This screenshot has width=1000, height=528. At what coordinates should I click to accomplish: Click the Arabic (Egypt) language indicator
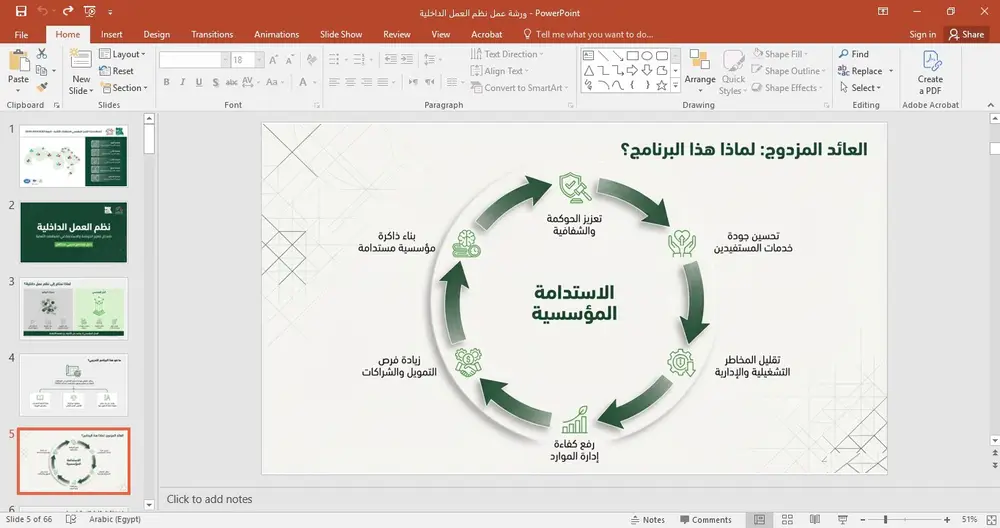(x=115, y=519)
